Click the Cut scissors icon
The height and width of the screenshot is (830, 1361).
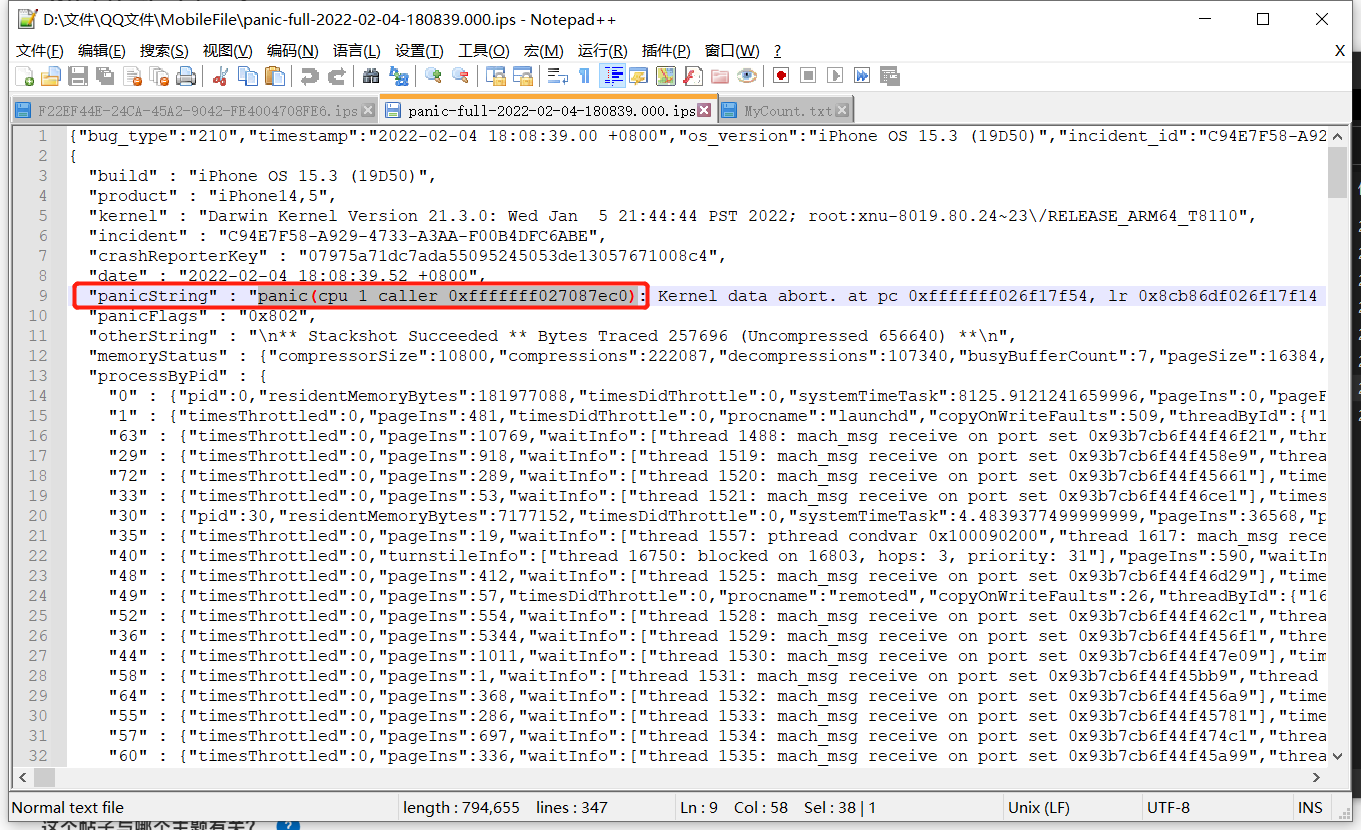[x=221, y=76]
